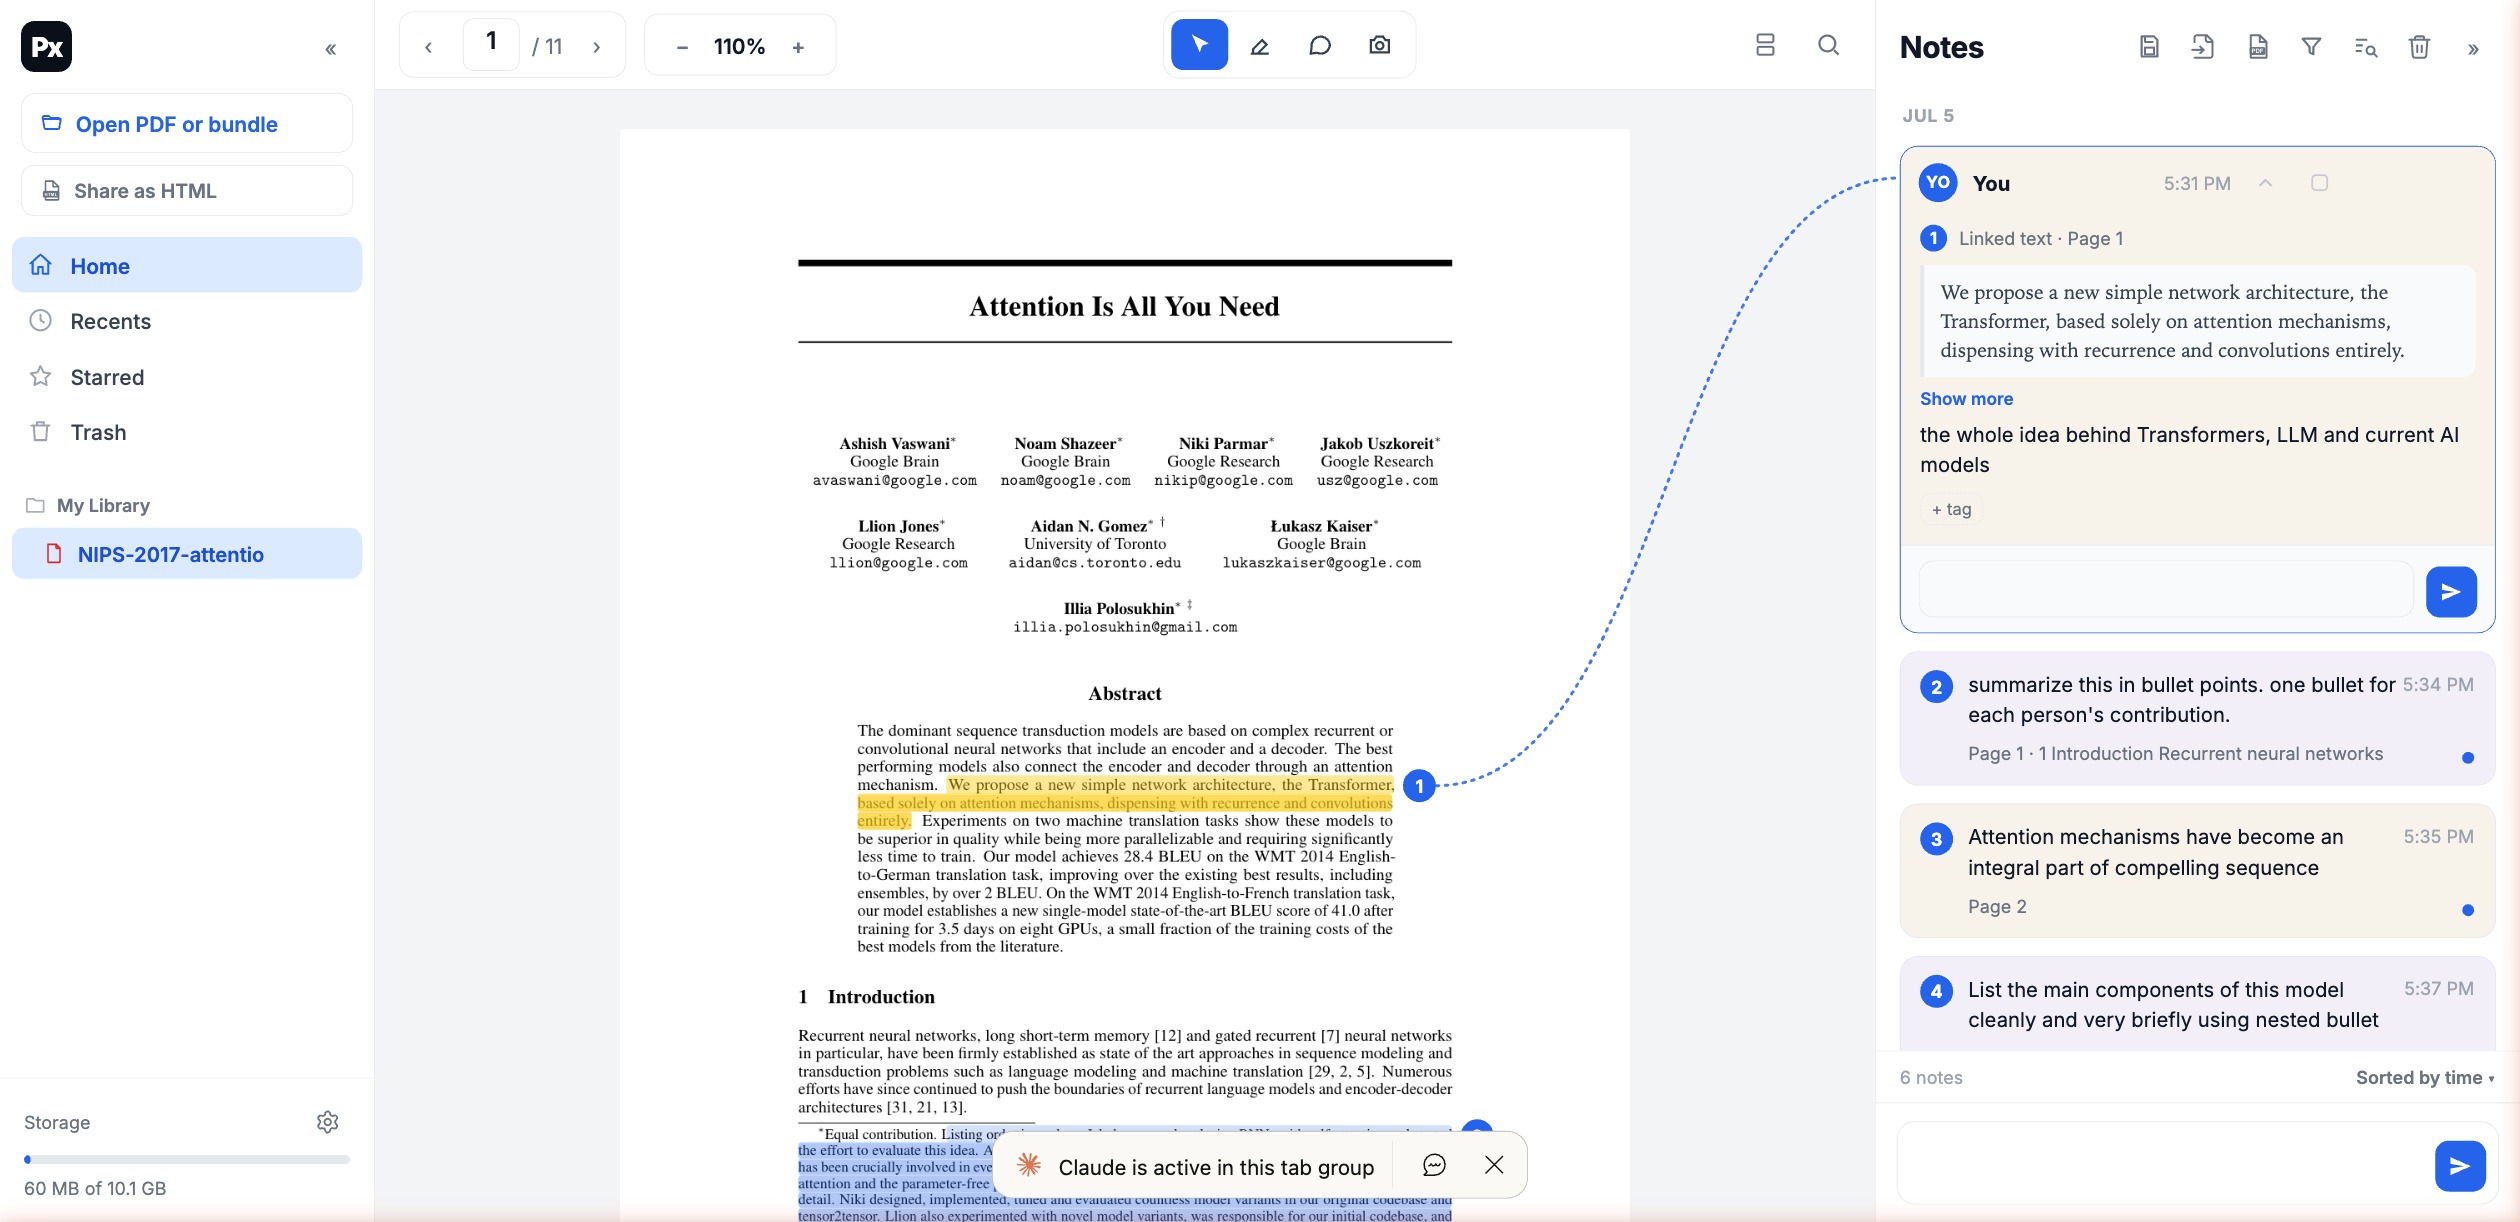Click Share as HTML button
The image size is (2520, 1222).
click(x=187, y=190)
